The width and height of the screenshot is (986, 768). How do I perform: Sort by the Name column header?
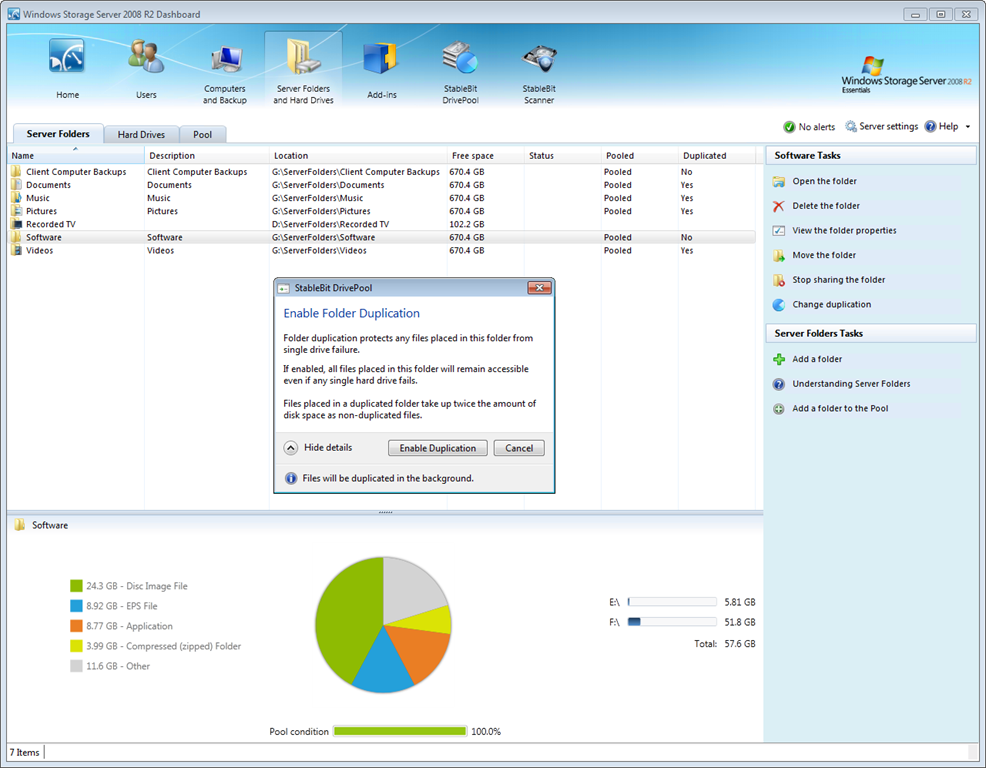coord(75,155)
